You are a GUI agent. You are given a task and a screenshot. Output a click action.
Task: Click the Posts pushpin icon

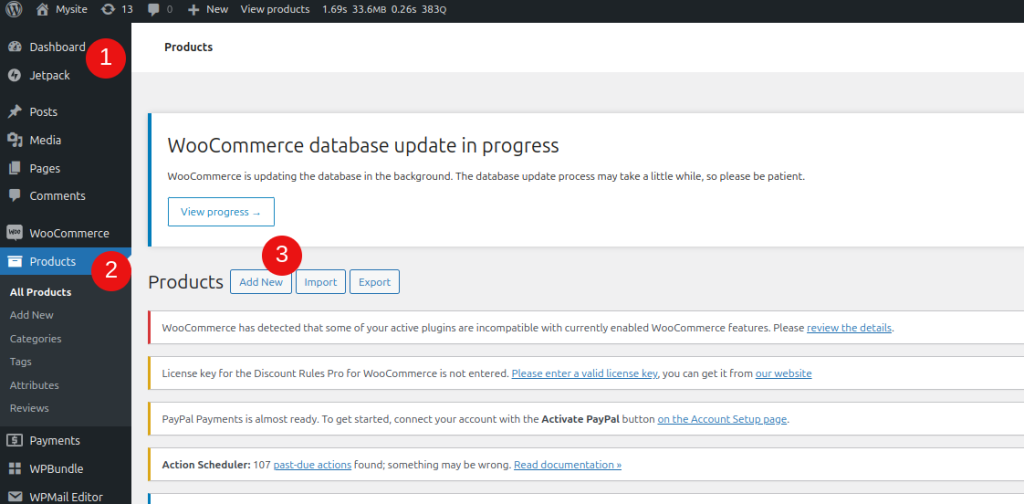click(15, 112)
